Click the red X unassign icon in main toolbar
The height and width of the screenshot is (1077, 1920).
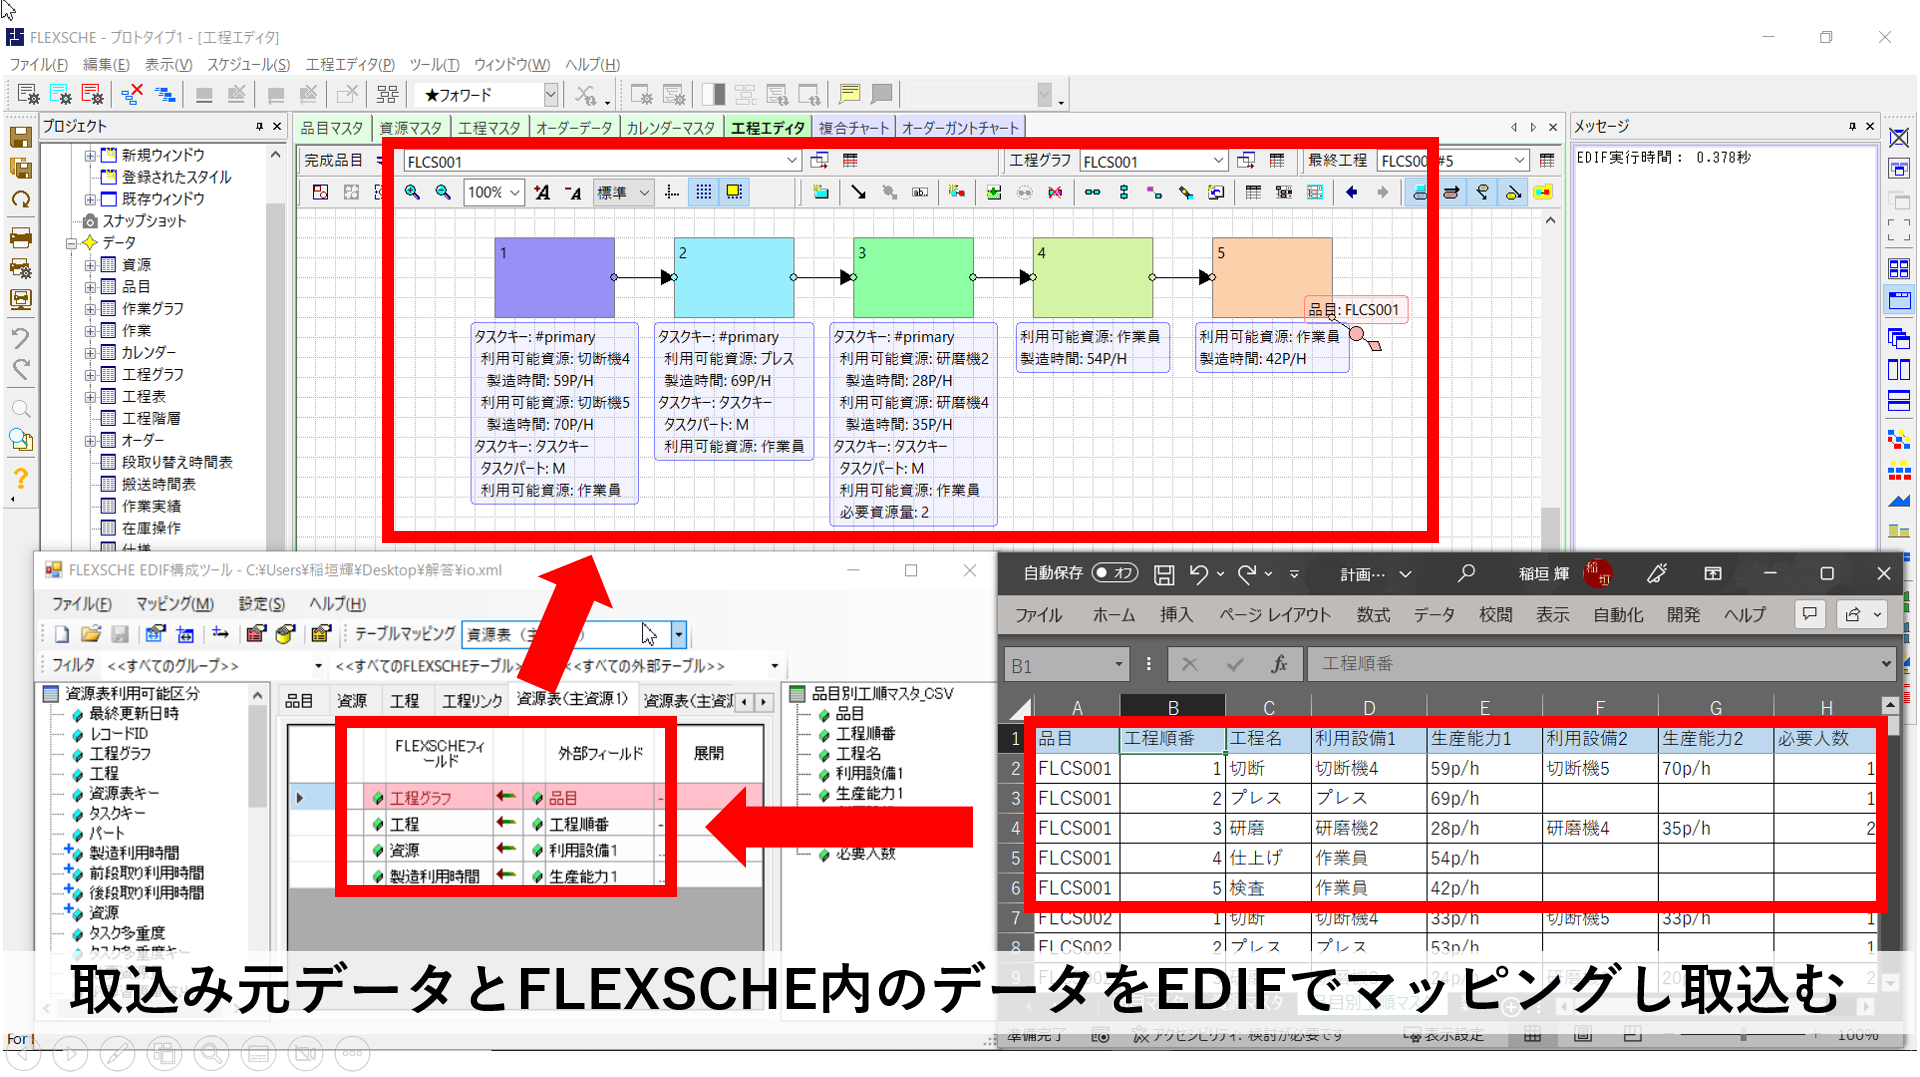[131, 95]
